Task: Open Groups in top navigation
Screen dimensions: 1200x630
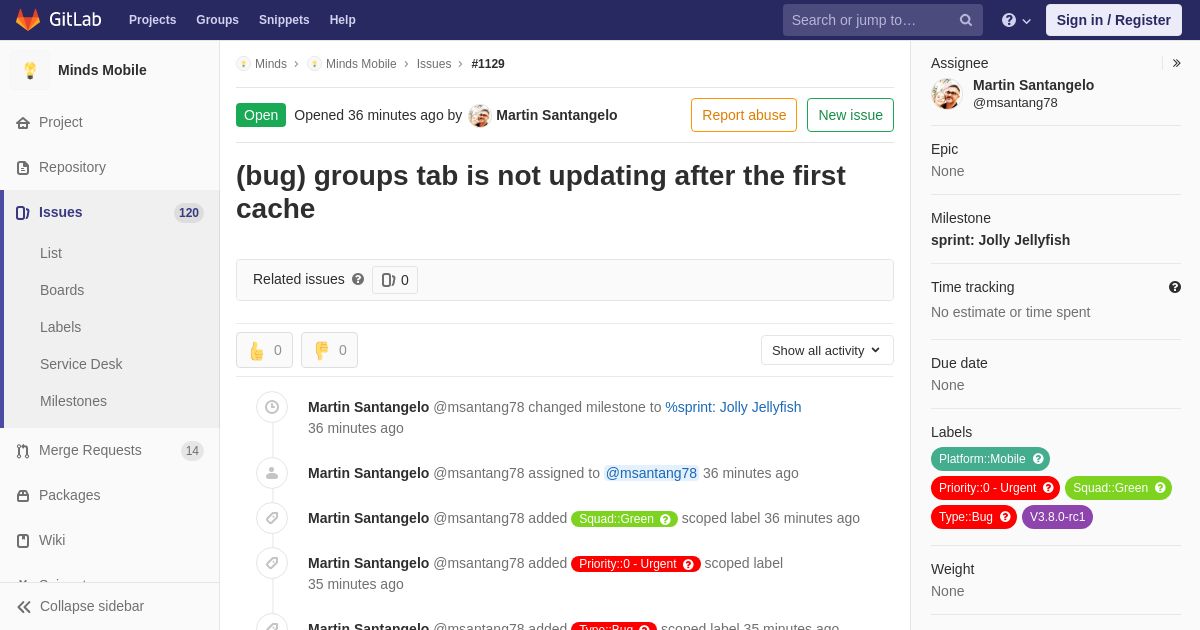Action: [217, 20]
